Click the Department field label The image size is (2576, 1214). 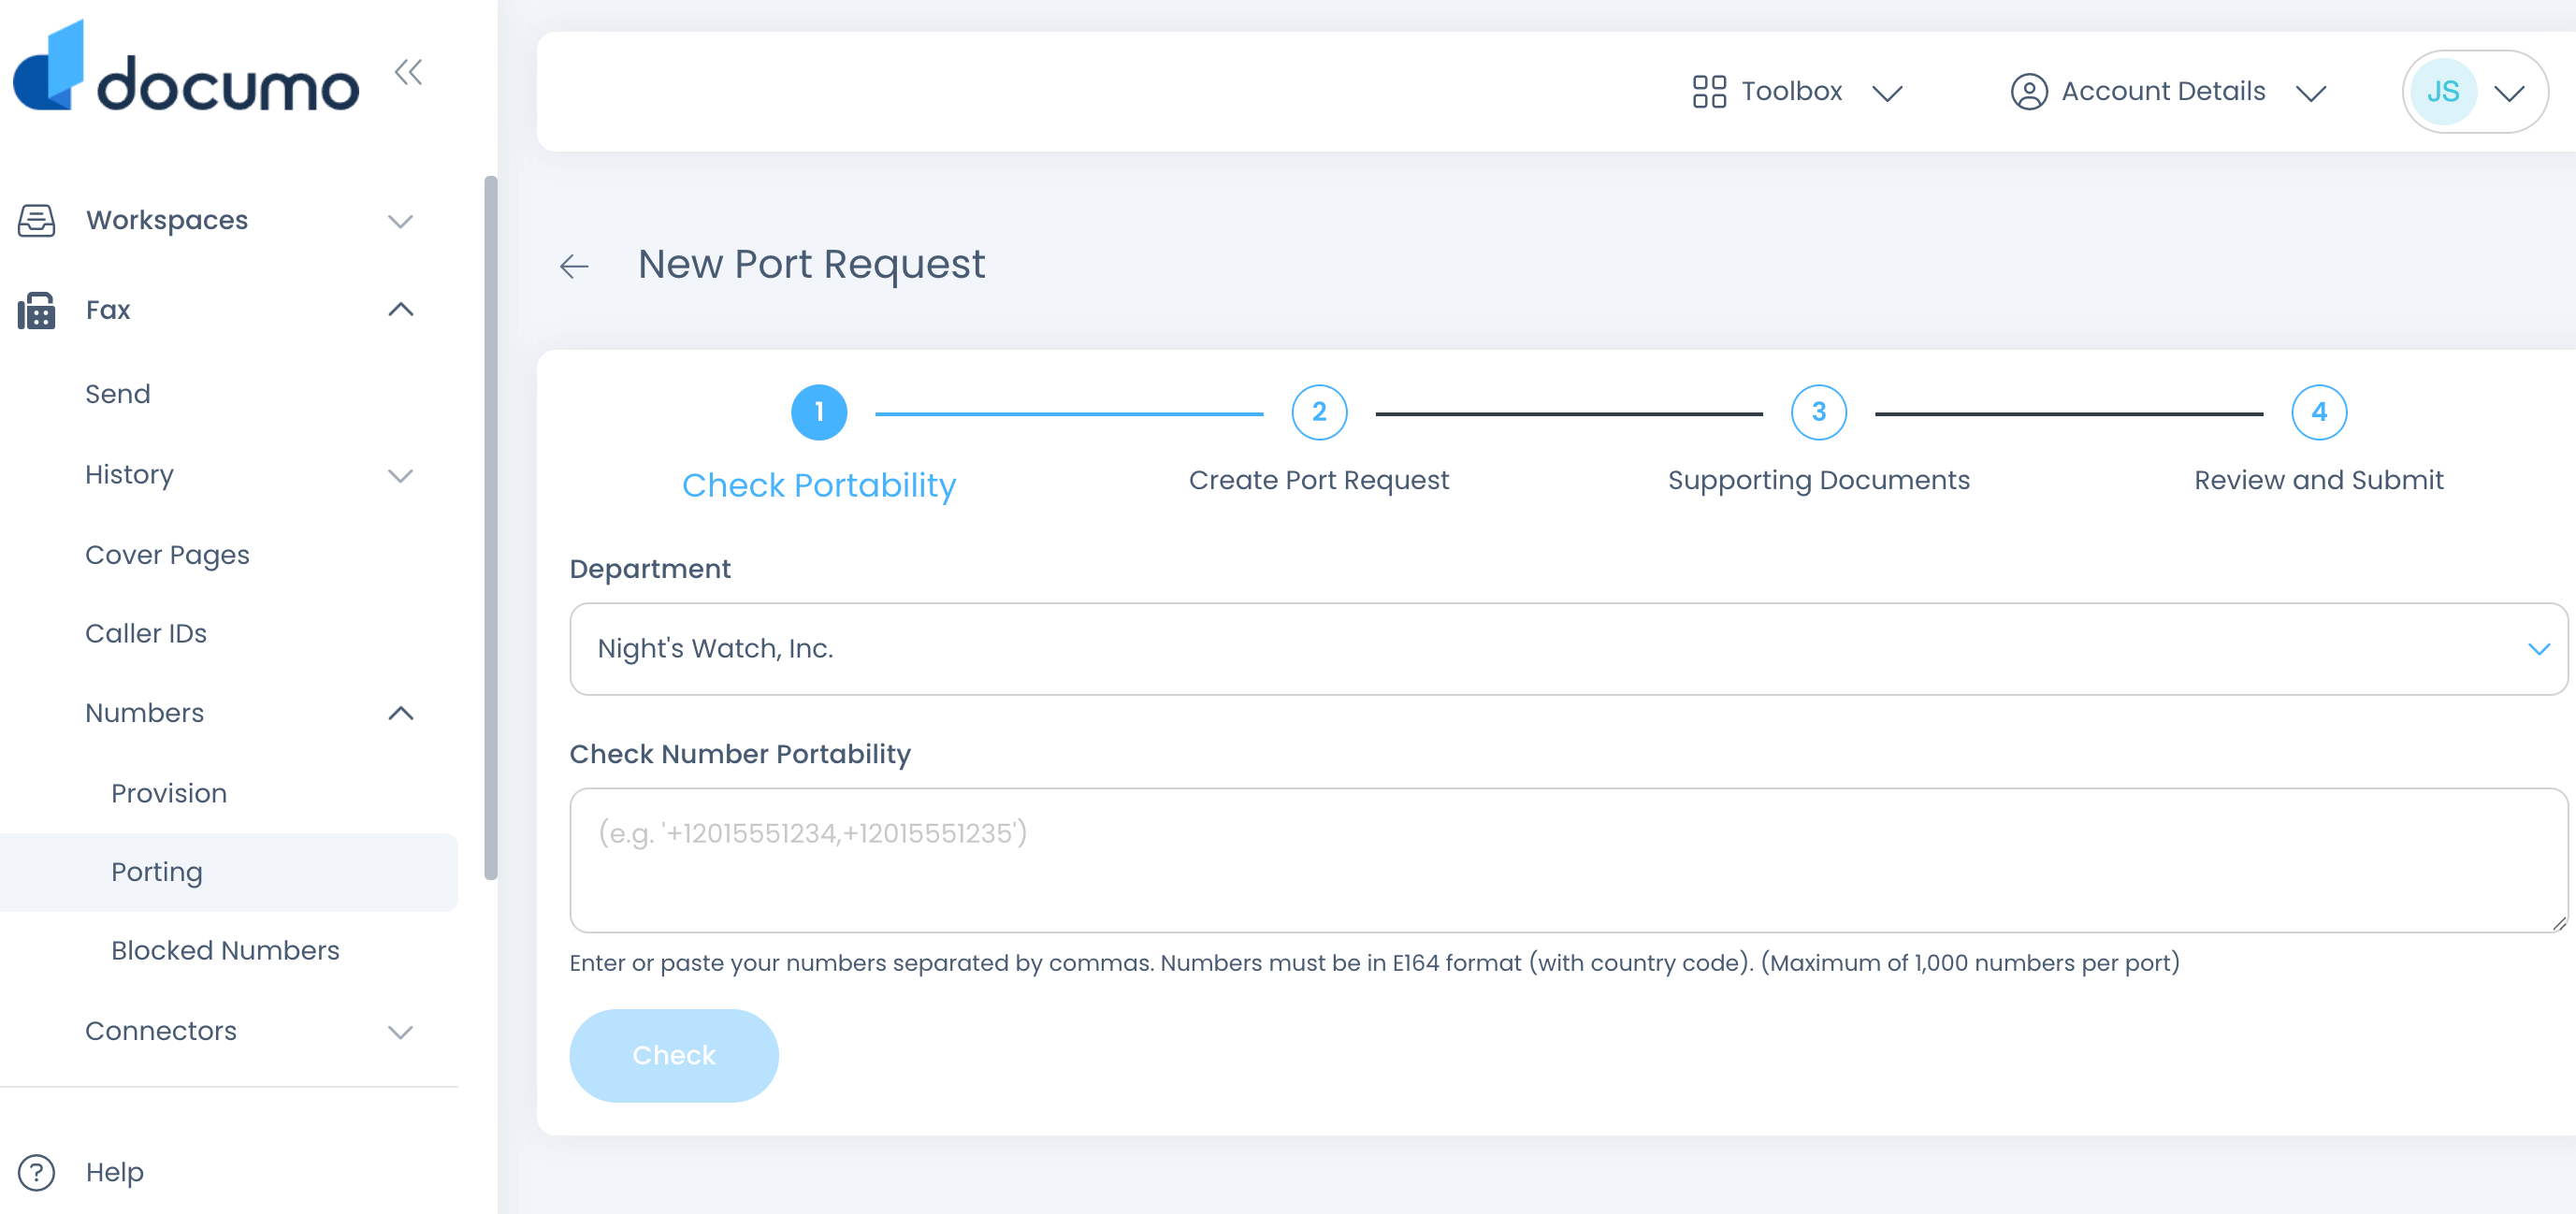[x=650, y=569]
